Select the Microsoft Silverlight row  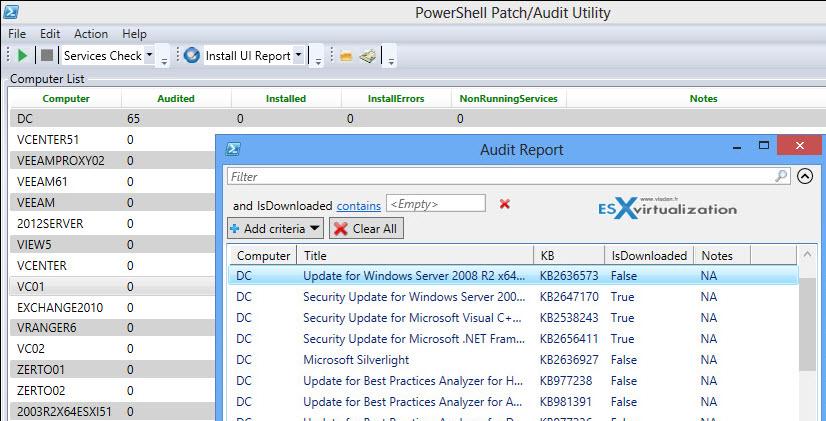514,360
